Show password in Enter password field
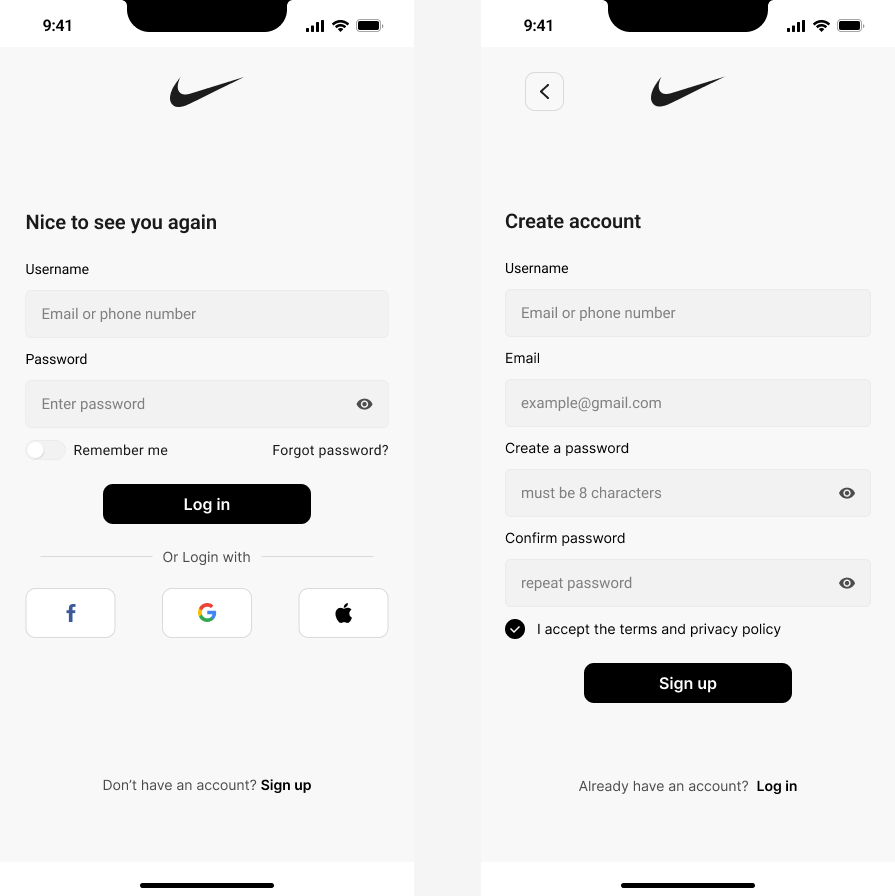The width and height of the screenshot is (895, 896). pos(364,404)
